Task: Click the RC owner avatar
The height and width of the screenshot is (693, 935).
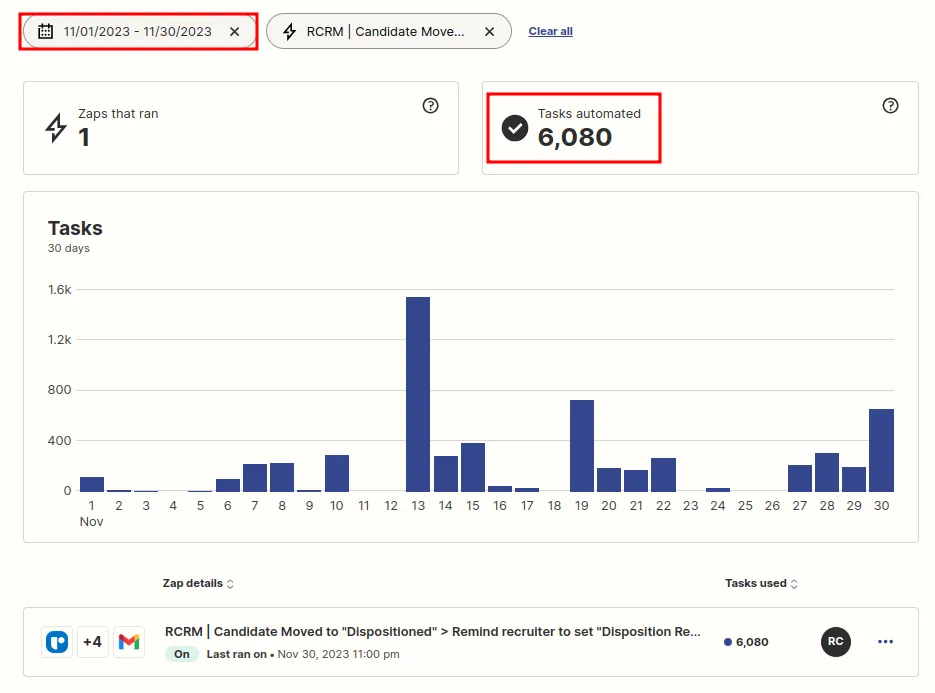Action: 835,642
